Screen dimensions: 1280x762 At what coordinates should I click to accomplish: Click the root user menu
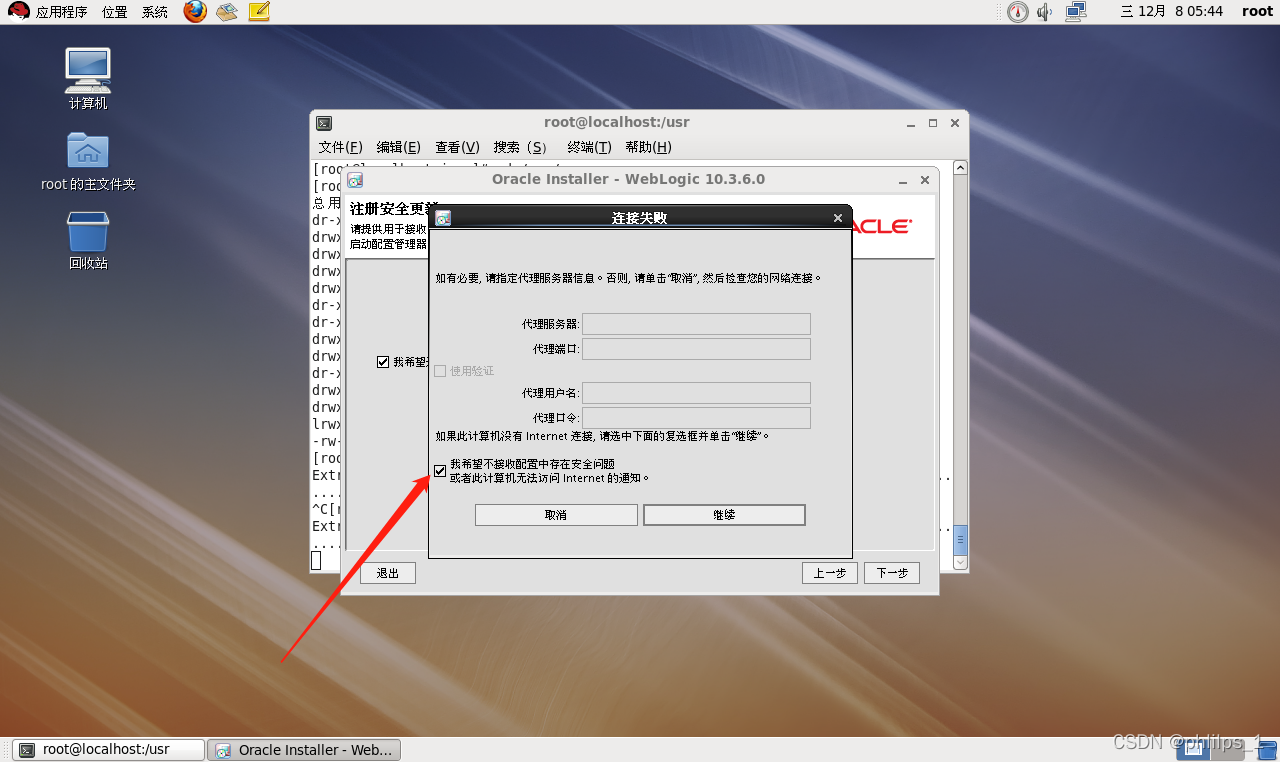click(1257, 12)
